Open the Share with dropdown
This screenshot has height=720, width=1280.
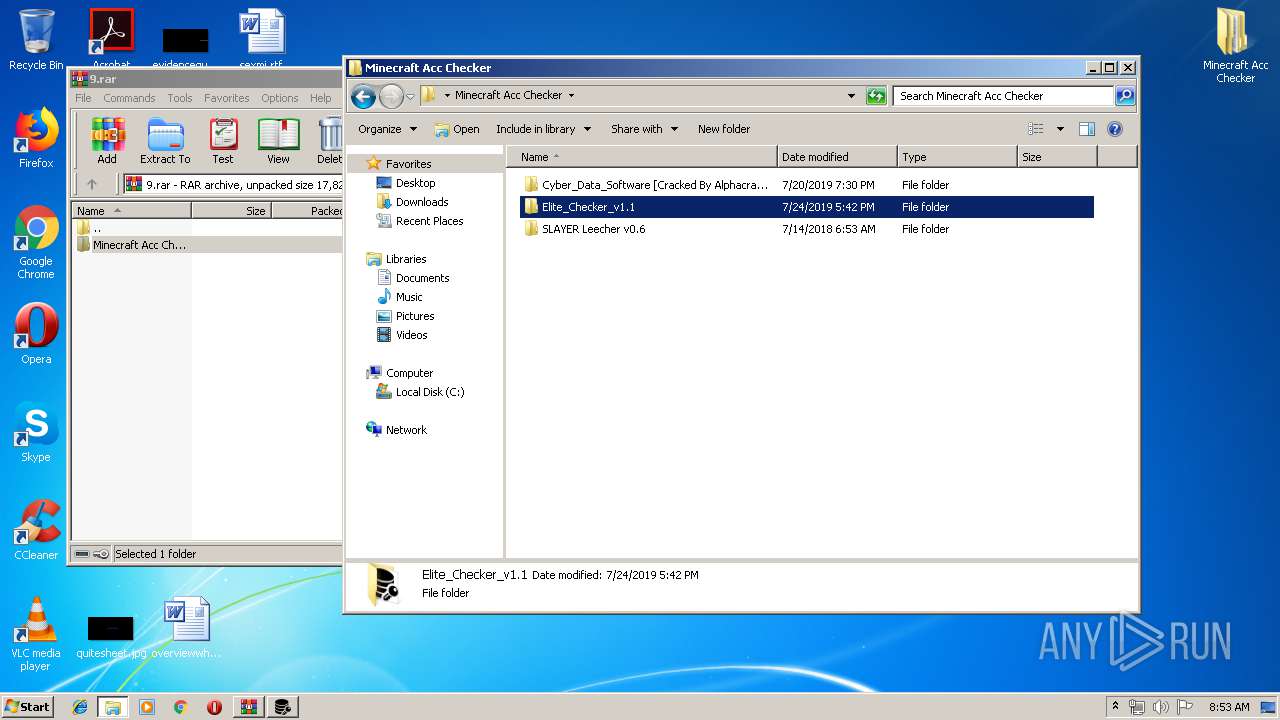(645, 129)
